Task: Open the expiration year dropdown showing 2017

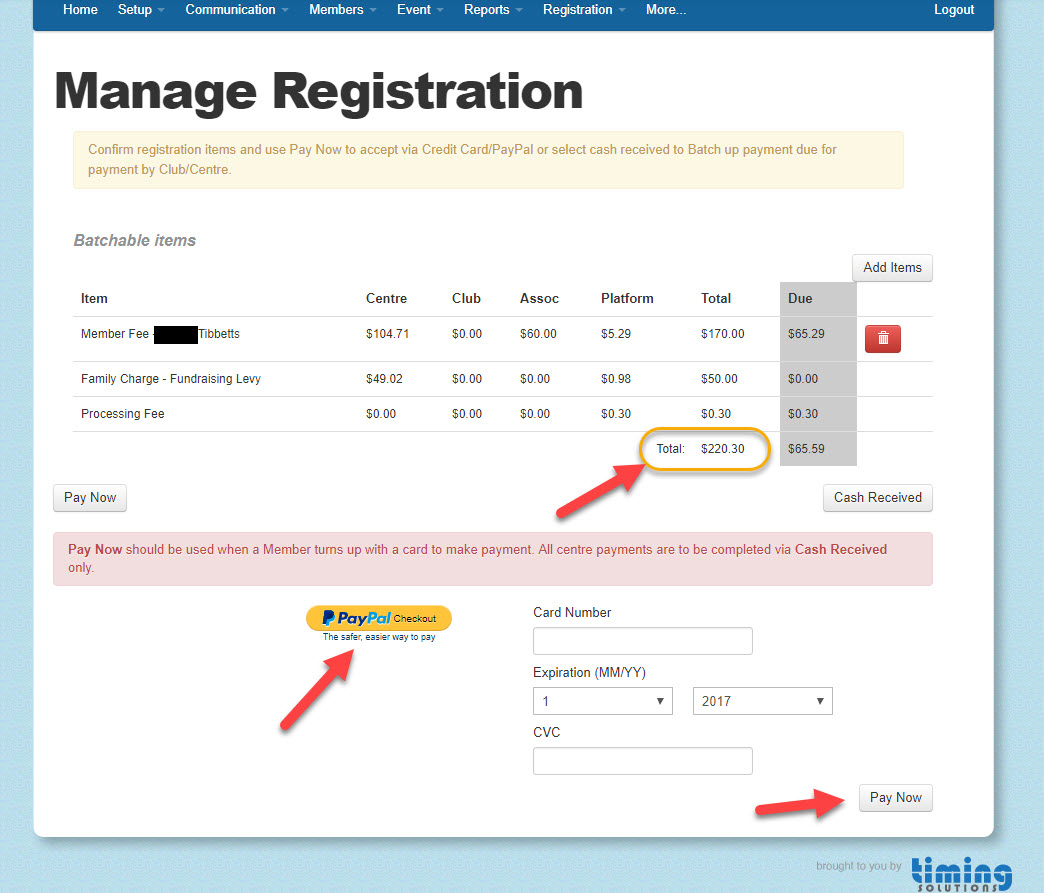Action: pyautogui.click(x=762, y=701)
